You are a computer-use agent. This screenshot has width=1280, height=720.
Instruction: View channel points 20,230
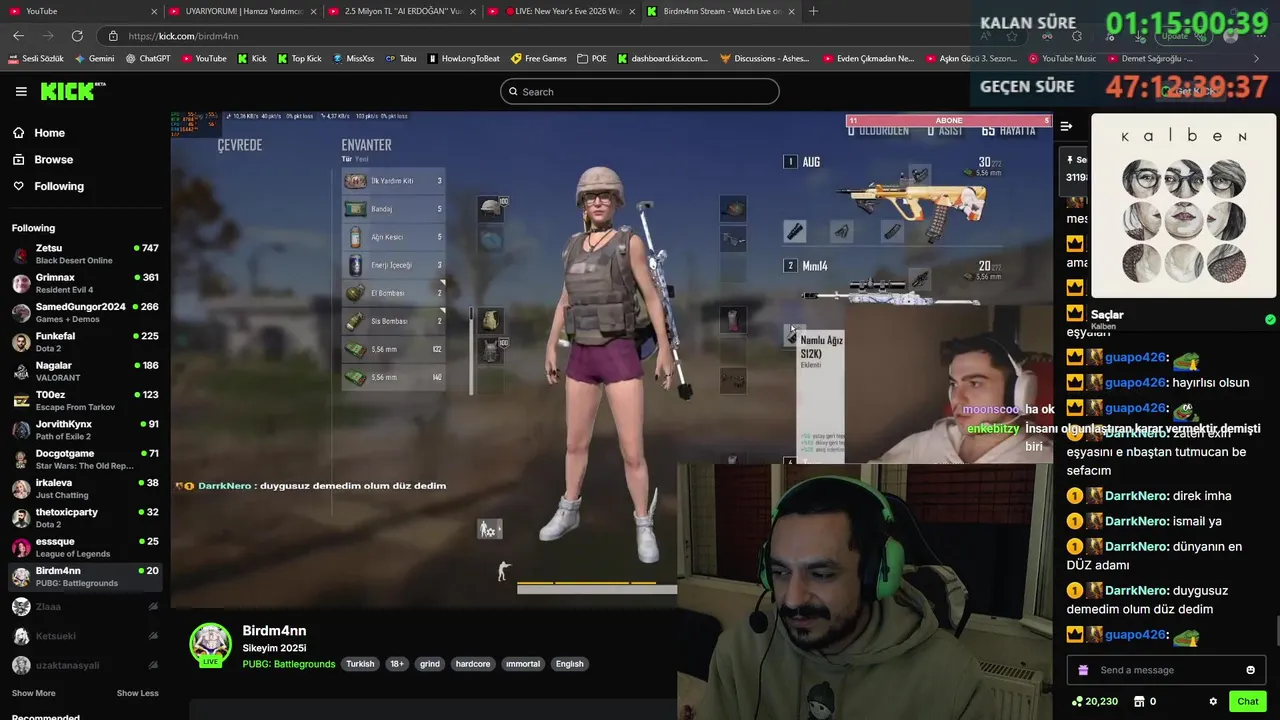point(1094,702)
